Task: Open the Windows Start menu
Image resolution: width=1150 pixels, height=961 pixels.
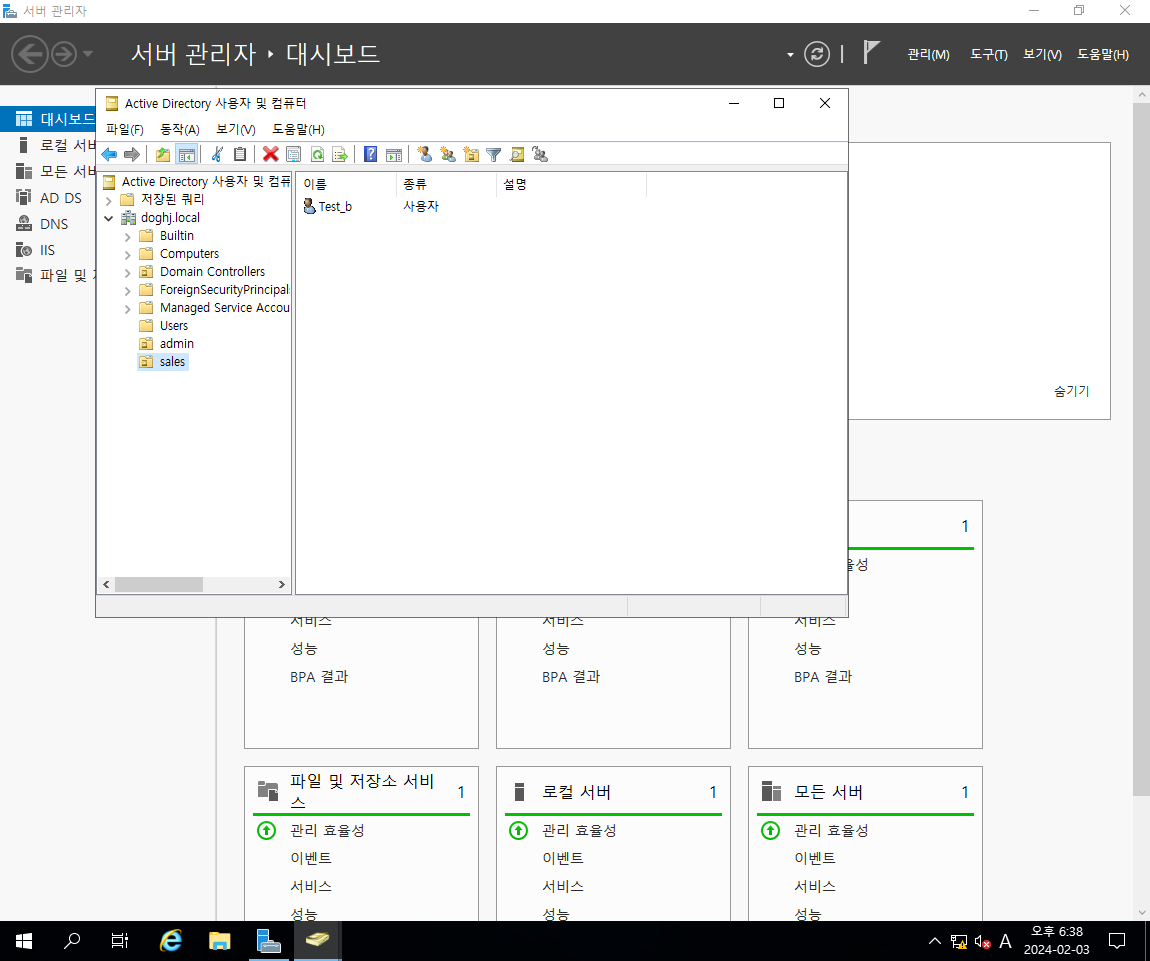Action: click(x=23, y=941)
